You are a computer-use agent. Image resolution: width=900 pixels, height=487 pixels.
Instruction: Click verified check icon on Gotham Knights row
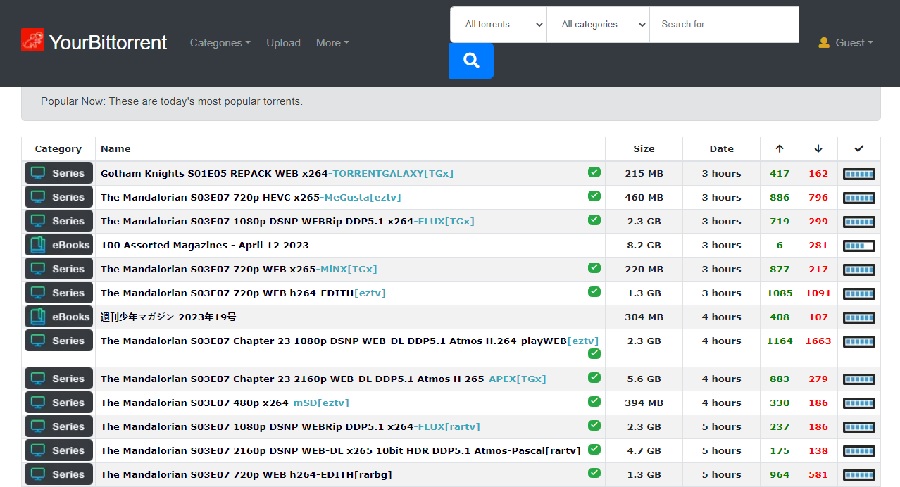(594, 172)
